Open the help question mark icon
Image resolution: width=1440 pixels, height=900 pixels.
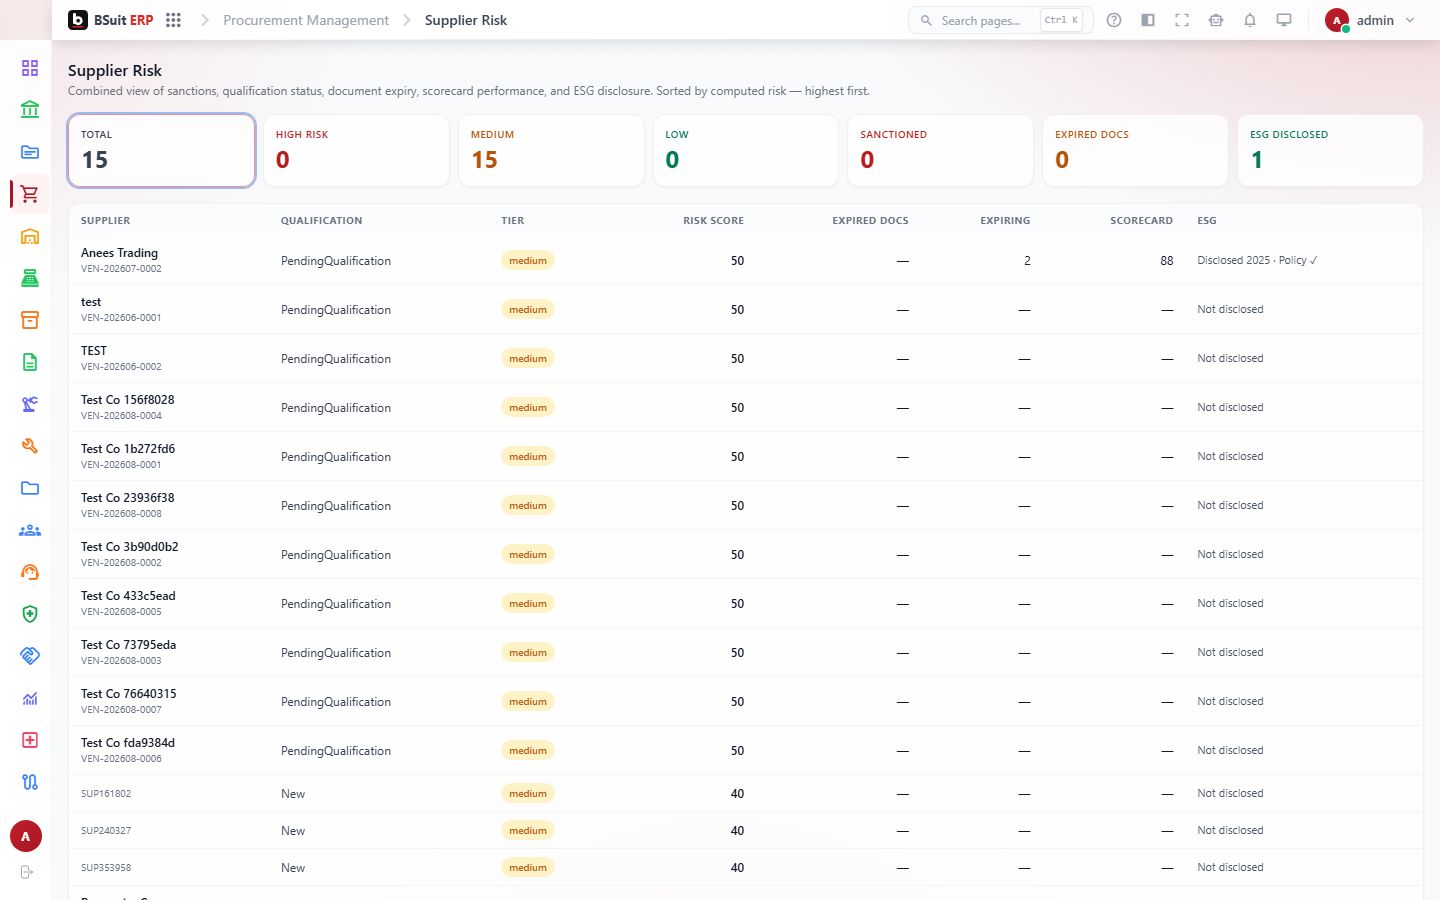pos(1114,20)
